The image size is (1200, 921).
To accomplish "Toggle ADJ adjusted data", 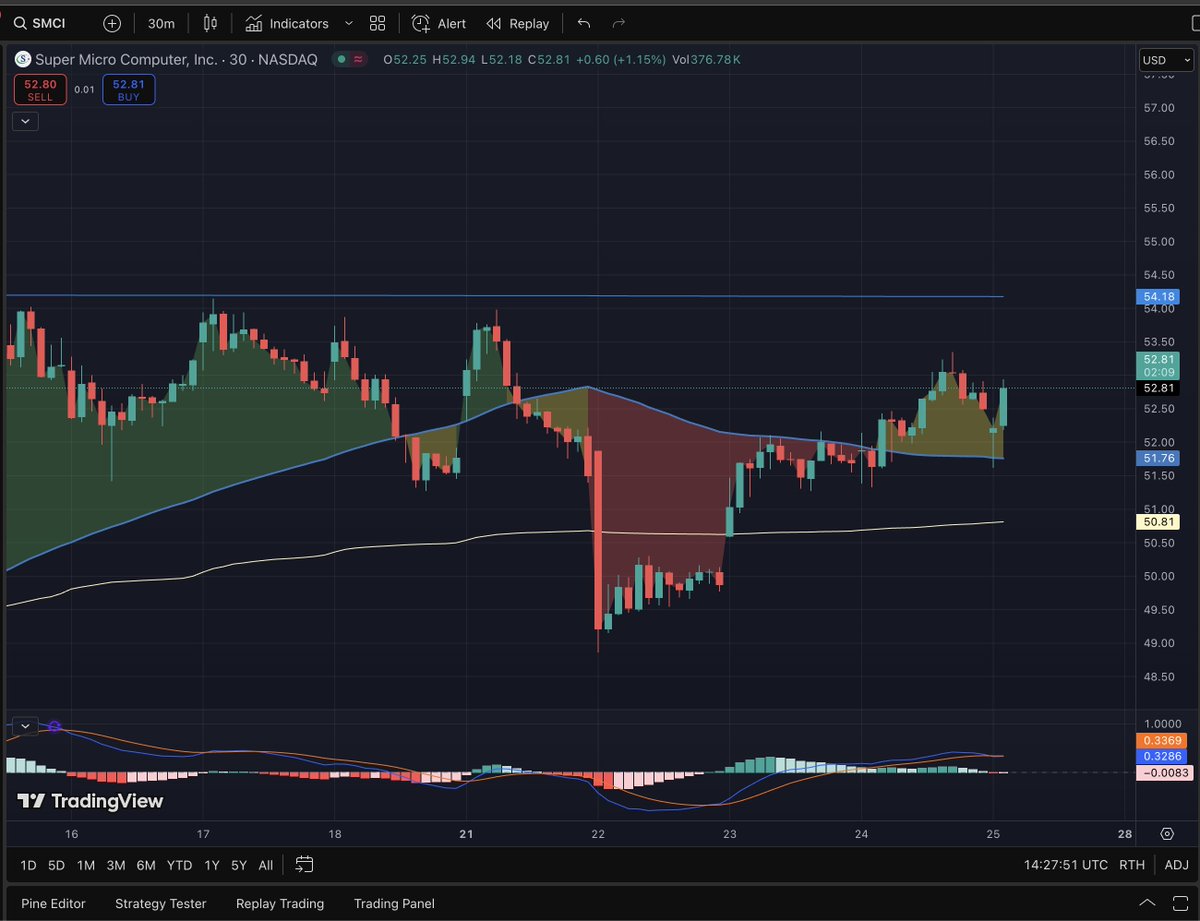I will [1177, 864].
